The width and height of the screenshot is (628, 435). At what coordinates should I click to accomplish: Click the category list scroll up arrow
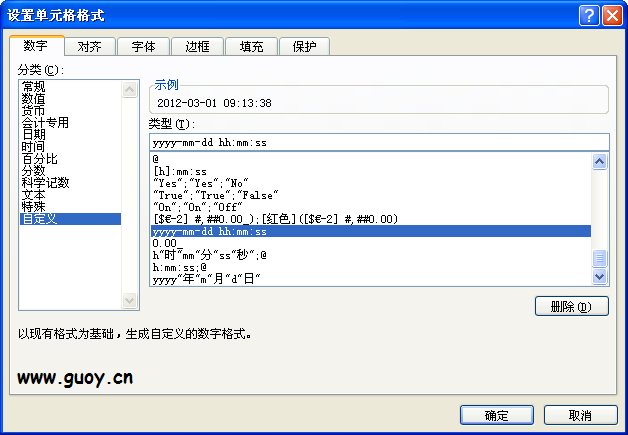129,89
